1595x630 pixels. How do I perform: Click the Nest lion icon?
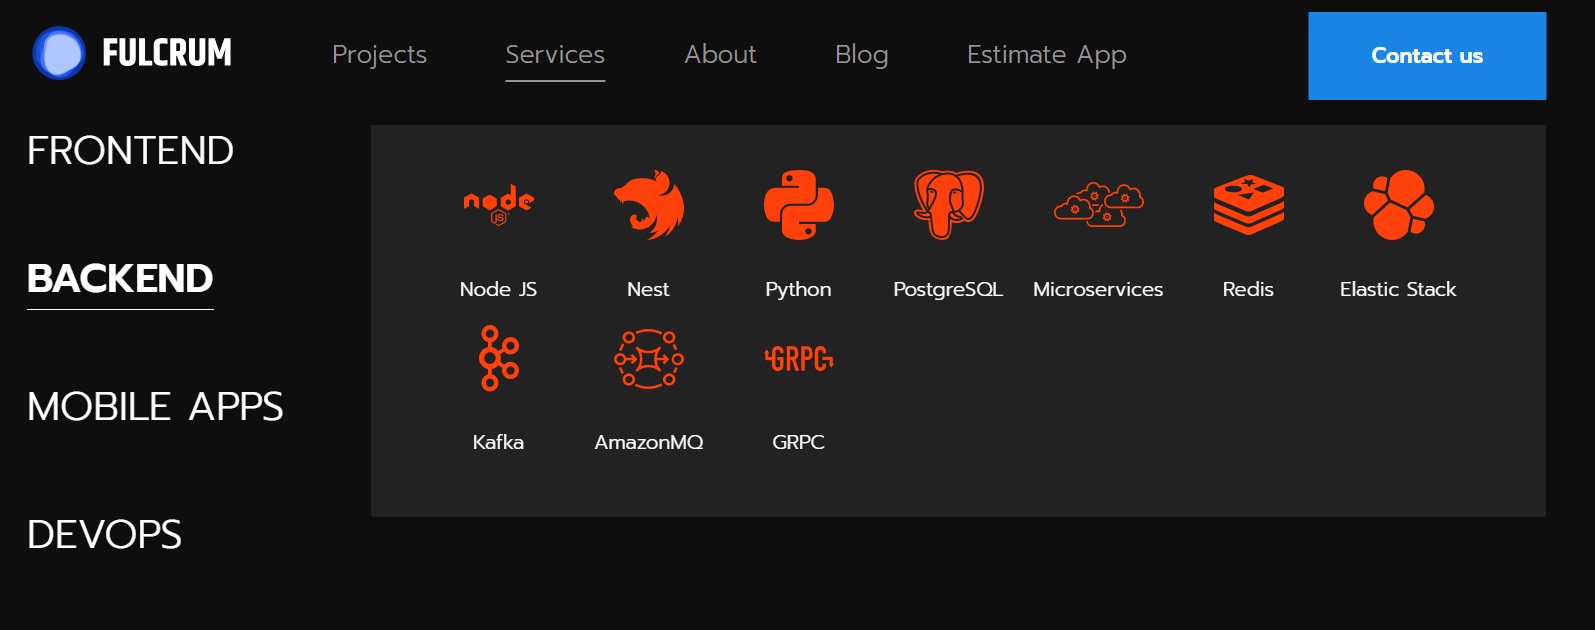pos(648,204)
